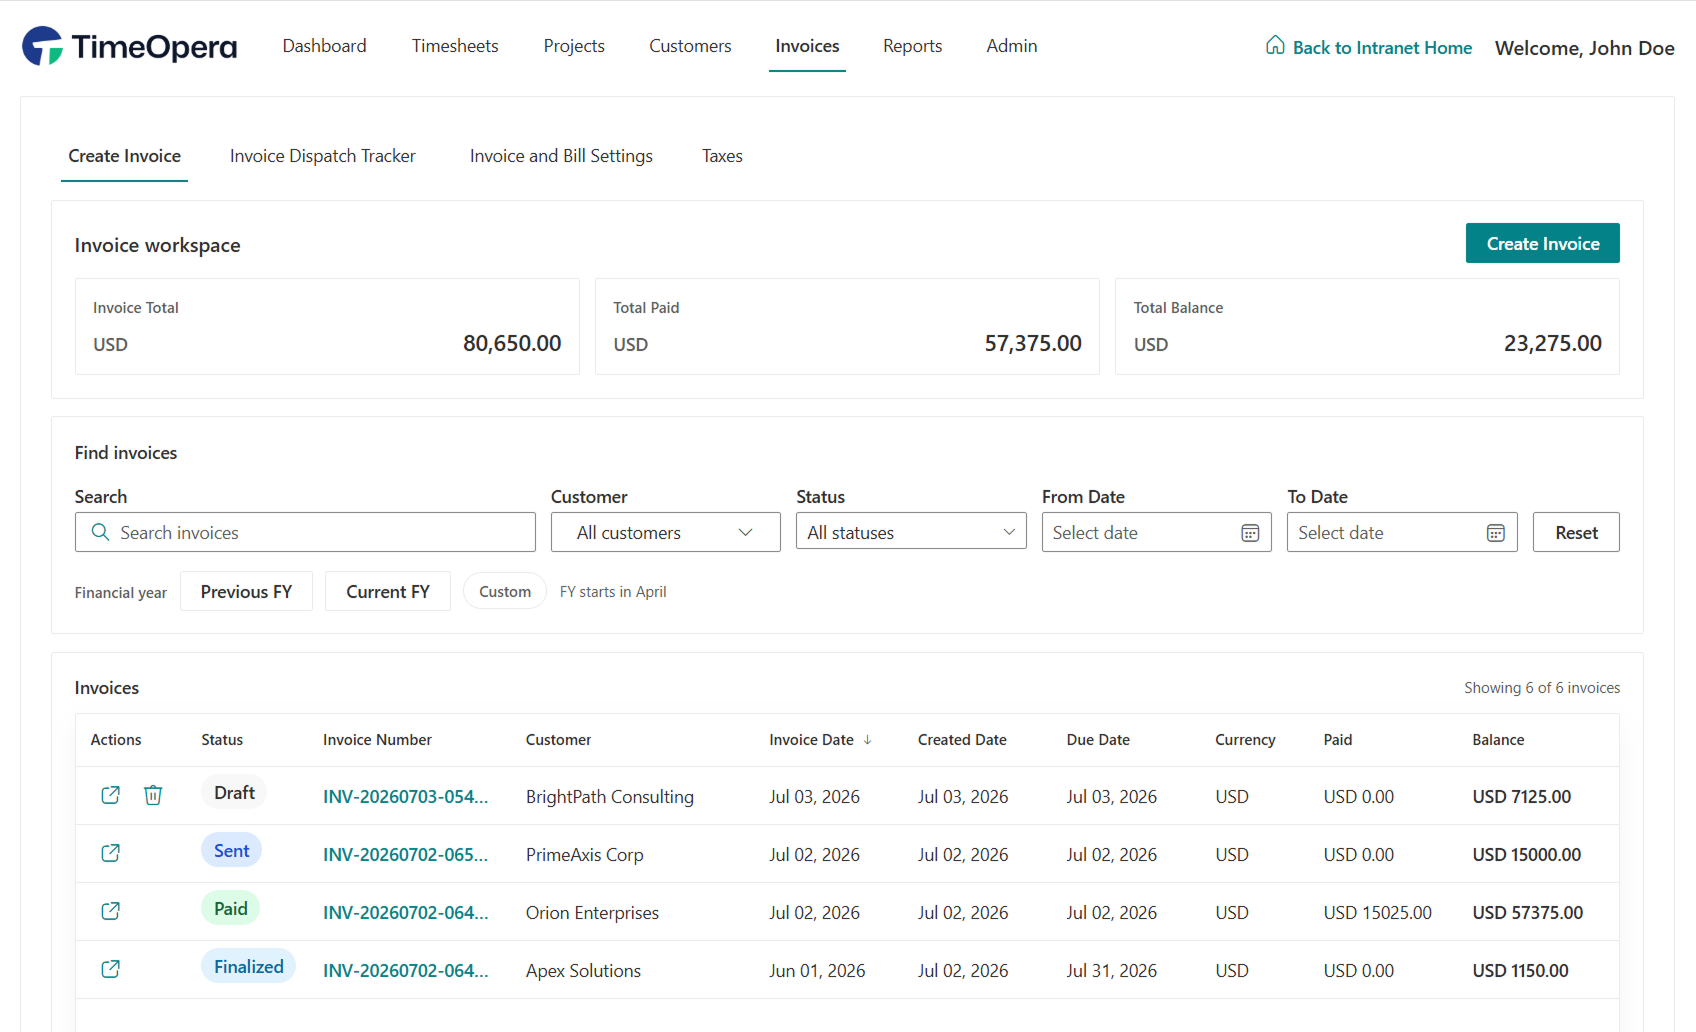Viewport: 1696px width, 1032px height.
Task: Click the PrimeAxis Corp customer cell
Action: click(585, 855)
